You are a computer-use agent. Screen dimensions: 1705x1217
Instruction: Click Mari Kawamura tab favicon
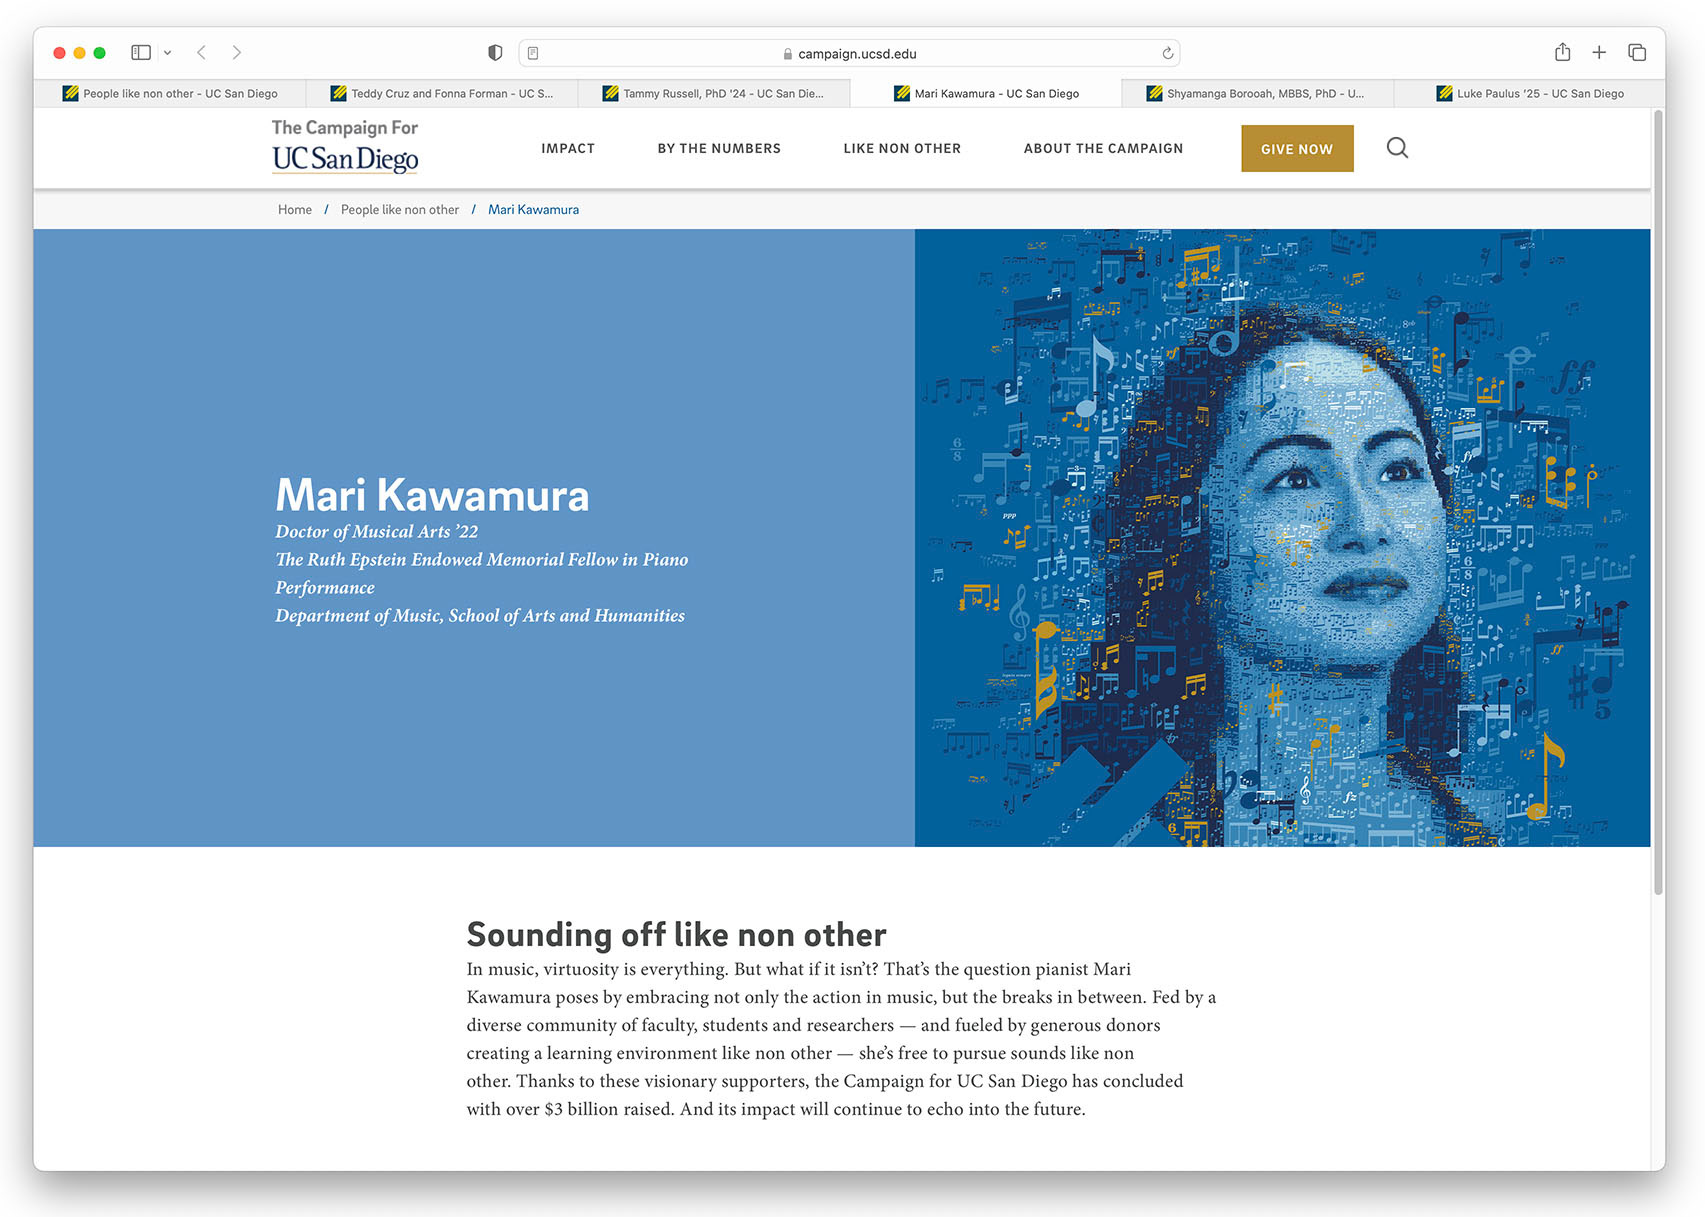(902, 93)
